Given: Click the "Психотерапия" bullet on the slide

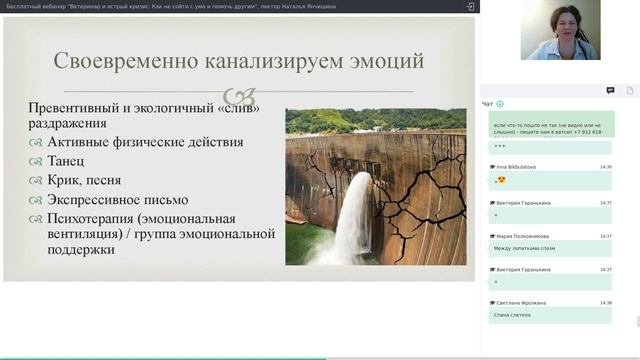Looking at the screenshot, I should pos(161,234).
